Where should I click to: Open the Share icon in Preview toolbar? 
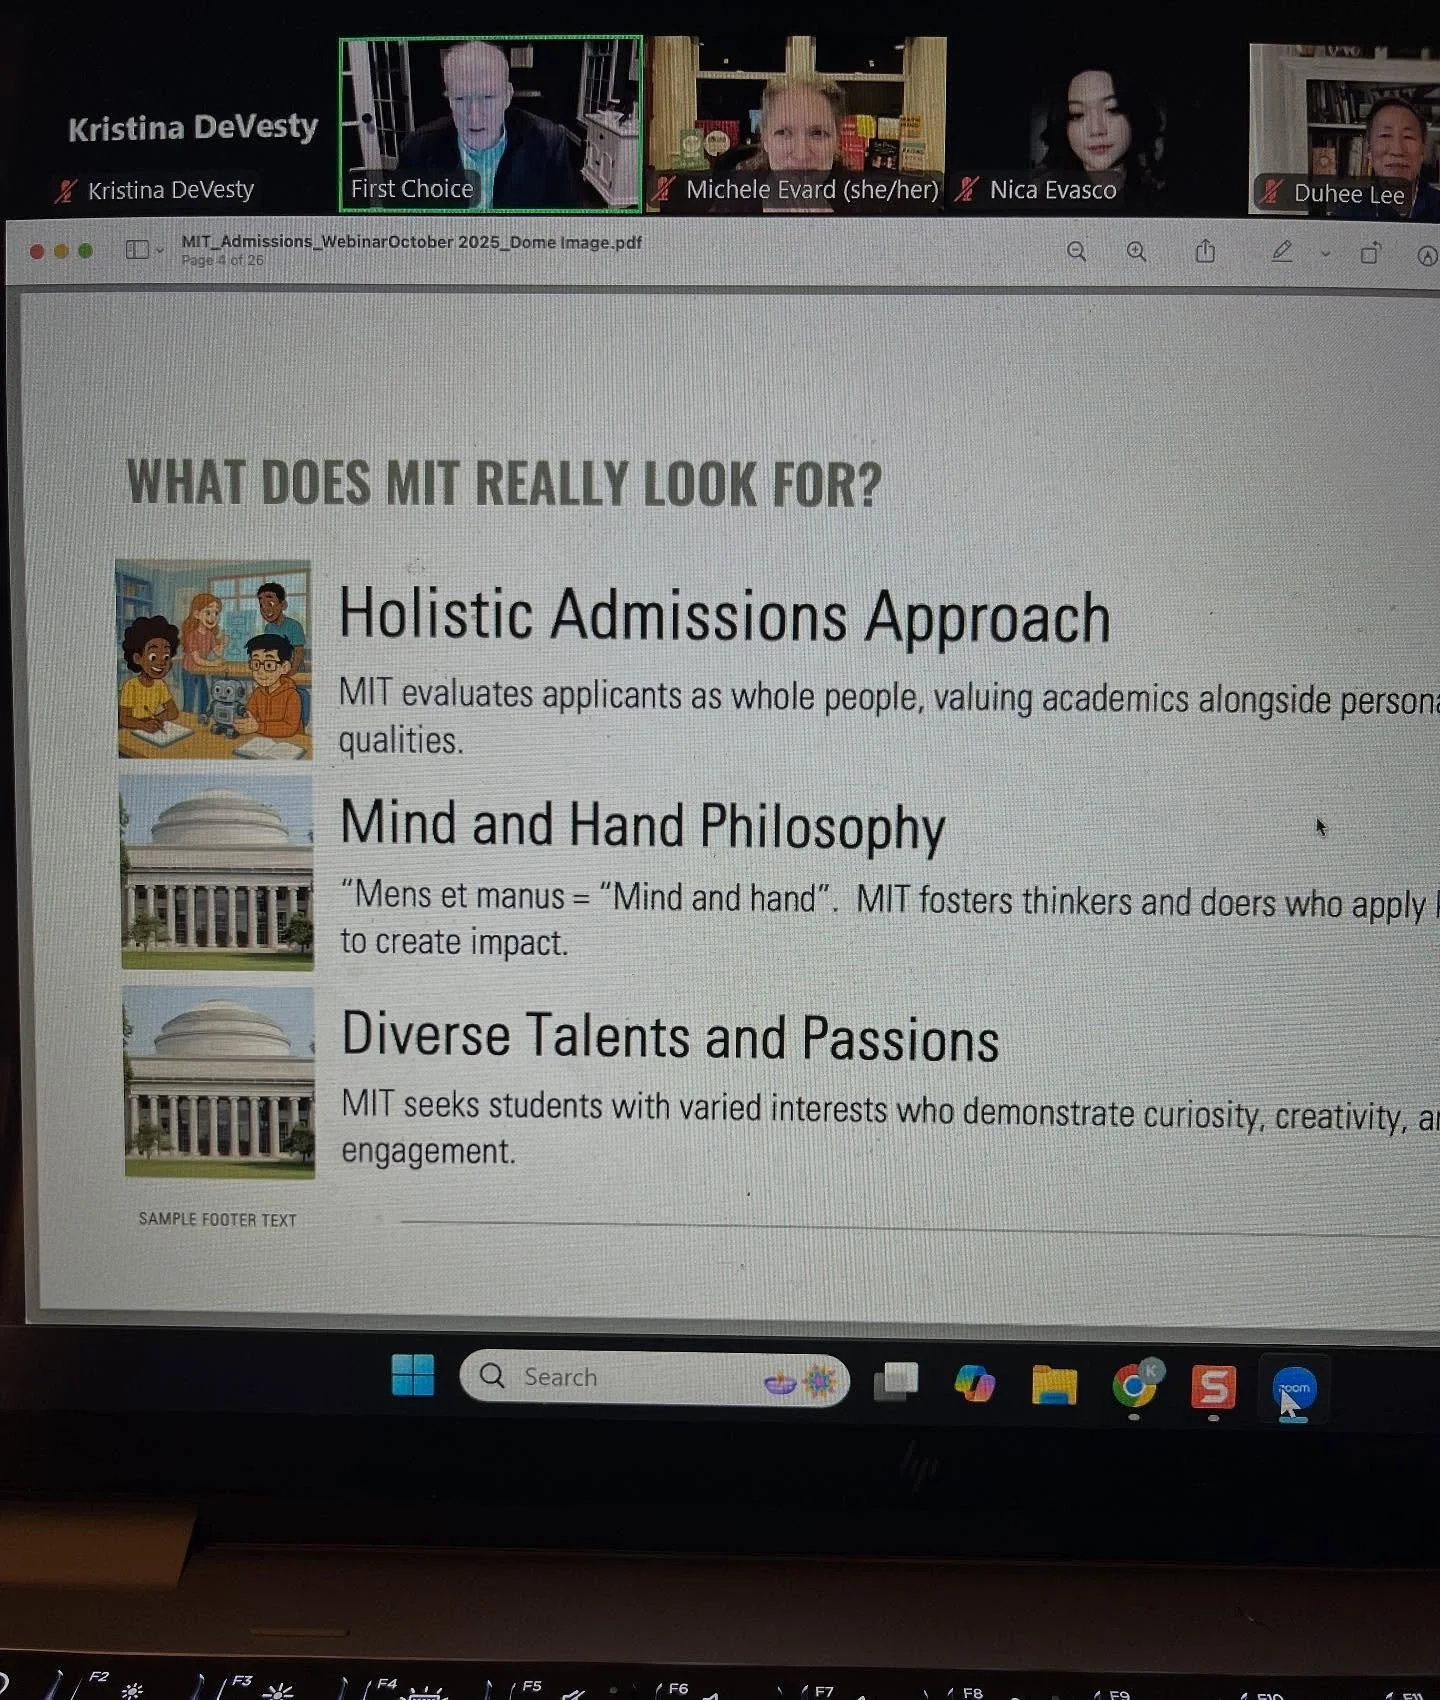(1205, 251)
